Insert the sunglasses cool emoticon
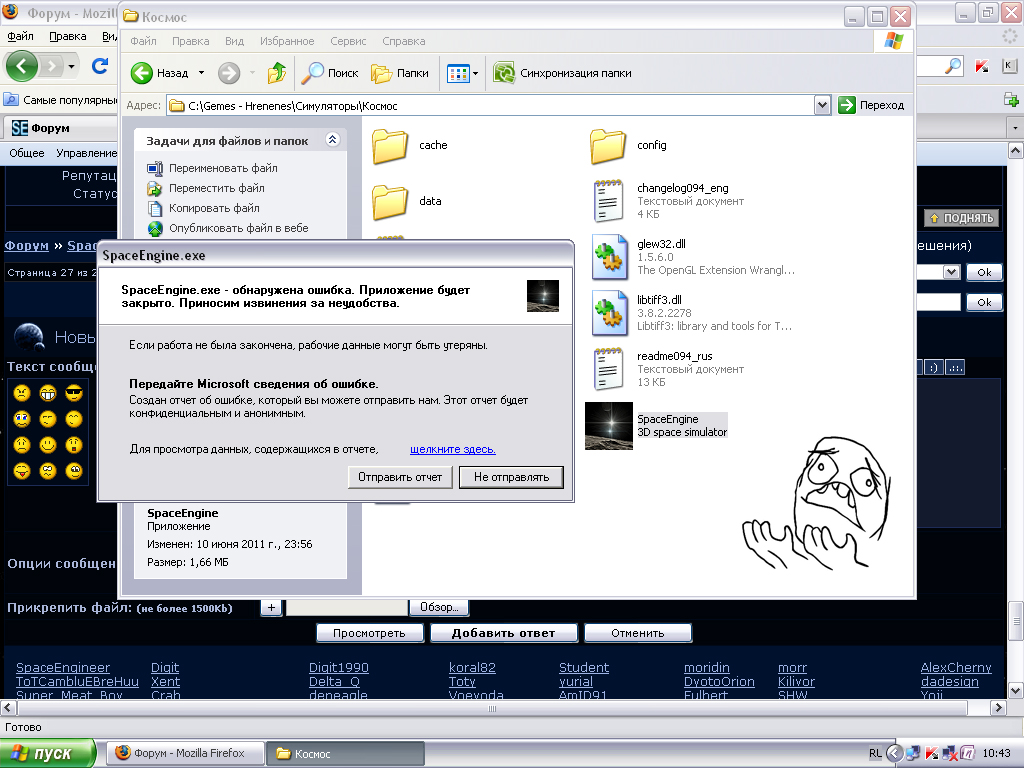The height and width of the screenshot is (768, 1024). [74, 393]
